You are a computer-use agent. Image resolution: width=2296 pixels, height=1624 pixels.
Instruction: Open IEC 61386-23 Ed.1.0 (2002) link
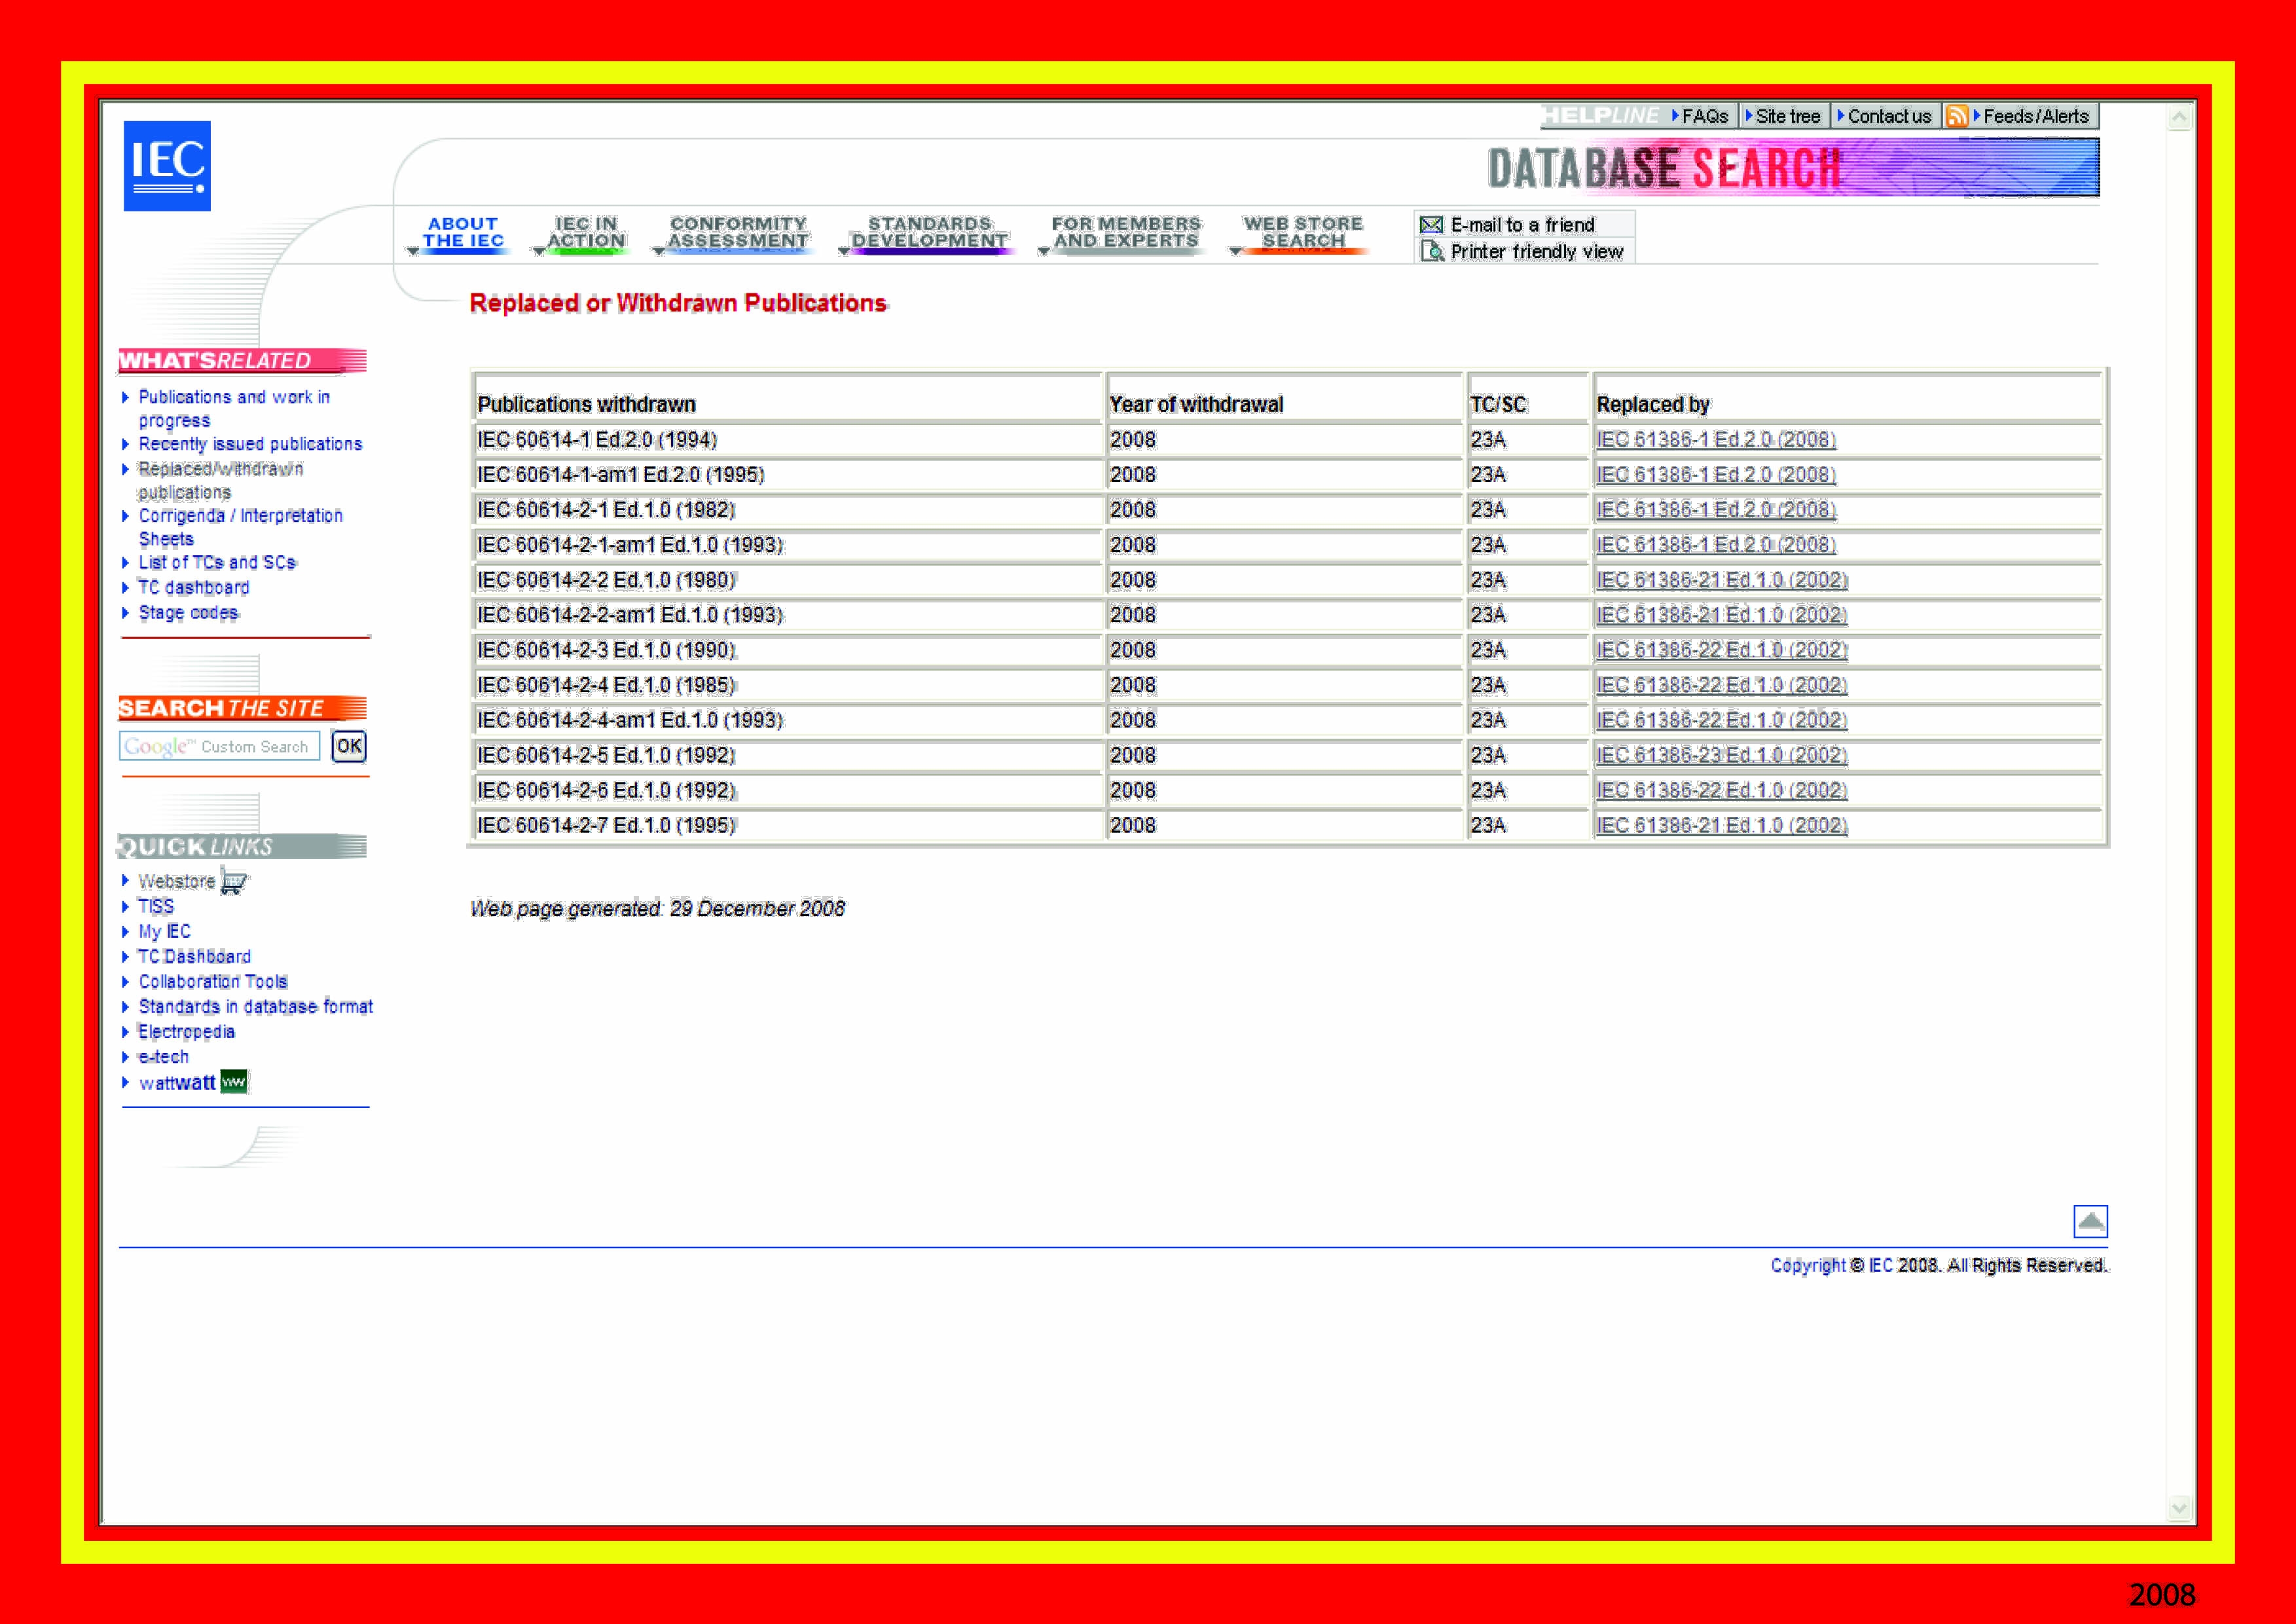click(x=1721, y=755)
